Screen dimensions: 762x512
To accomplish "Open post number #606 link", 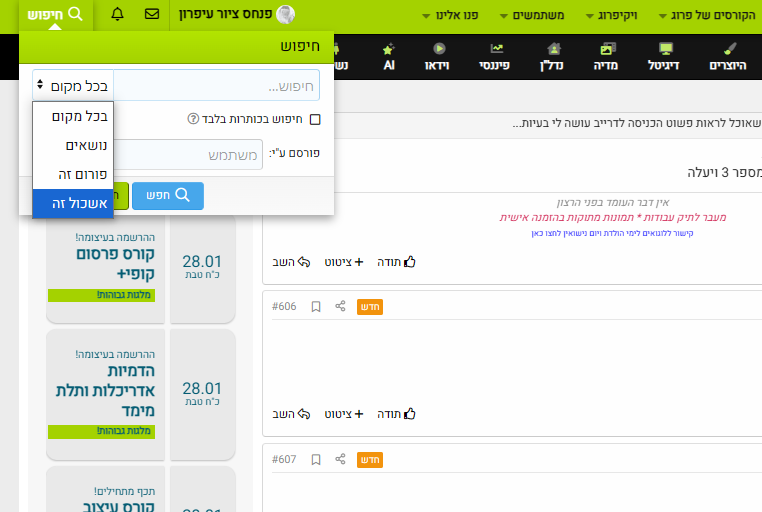I will coord(284,307).
